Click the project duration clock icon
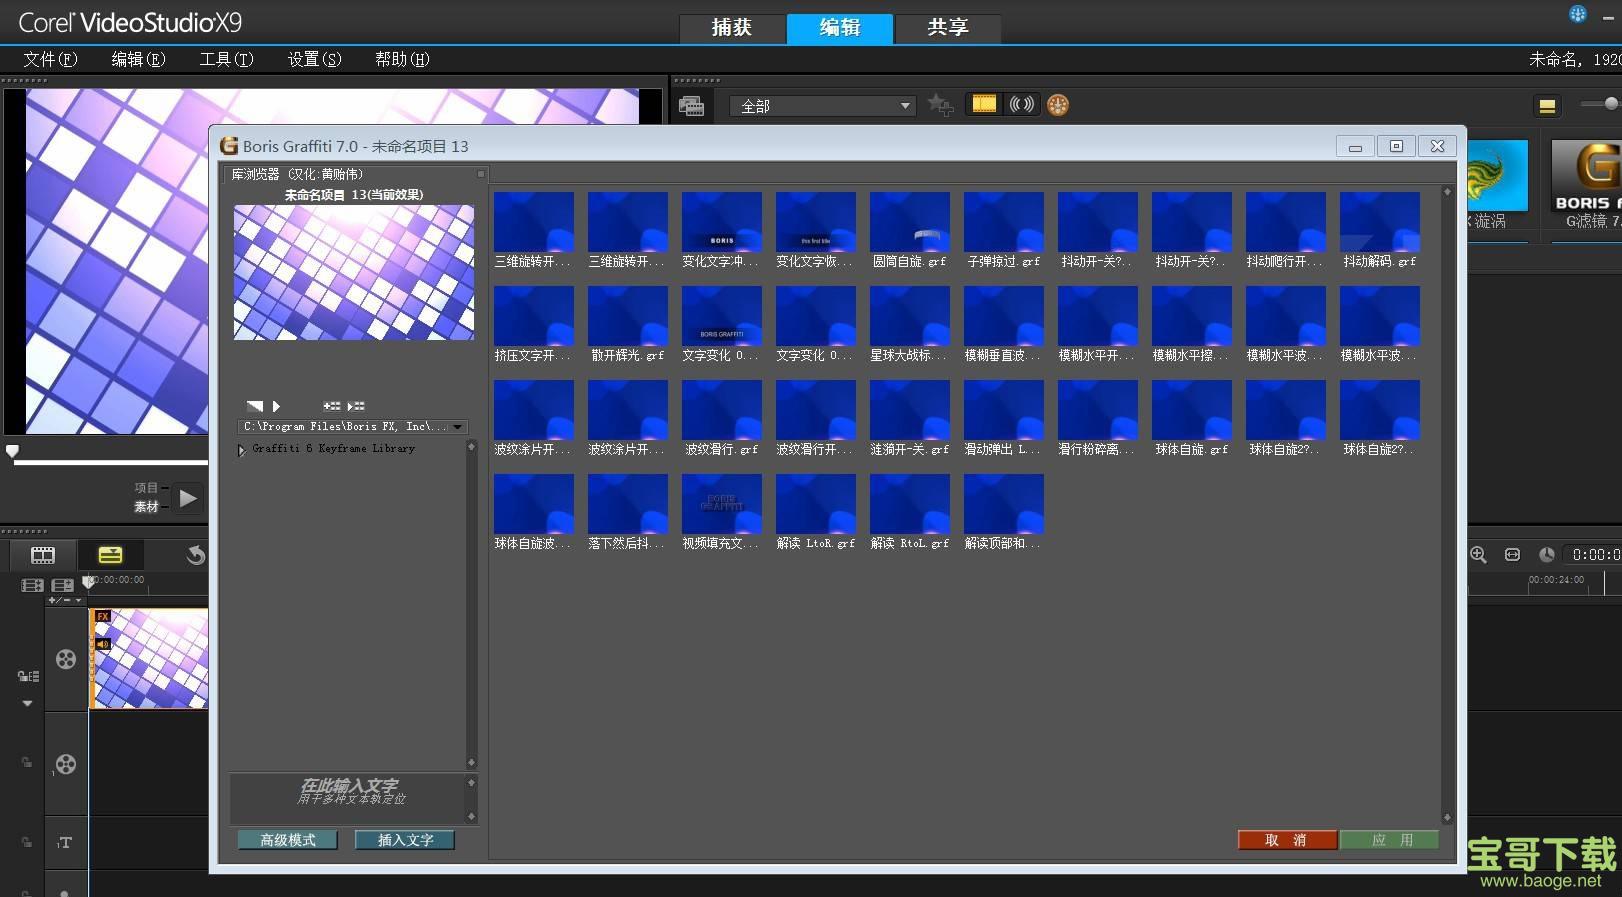 [x=1547, y=554]
